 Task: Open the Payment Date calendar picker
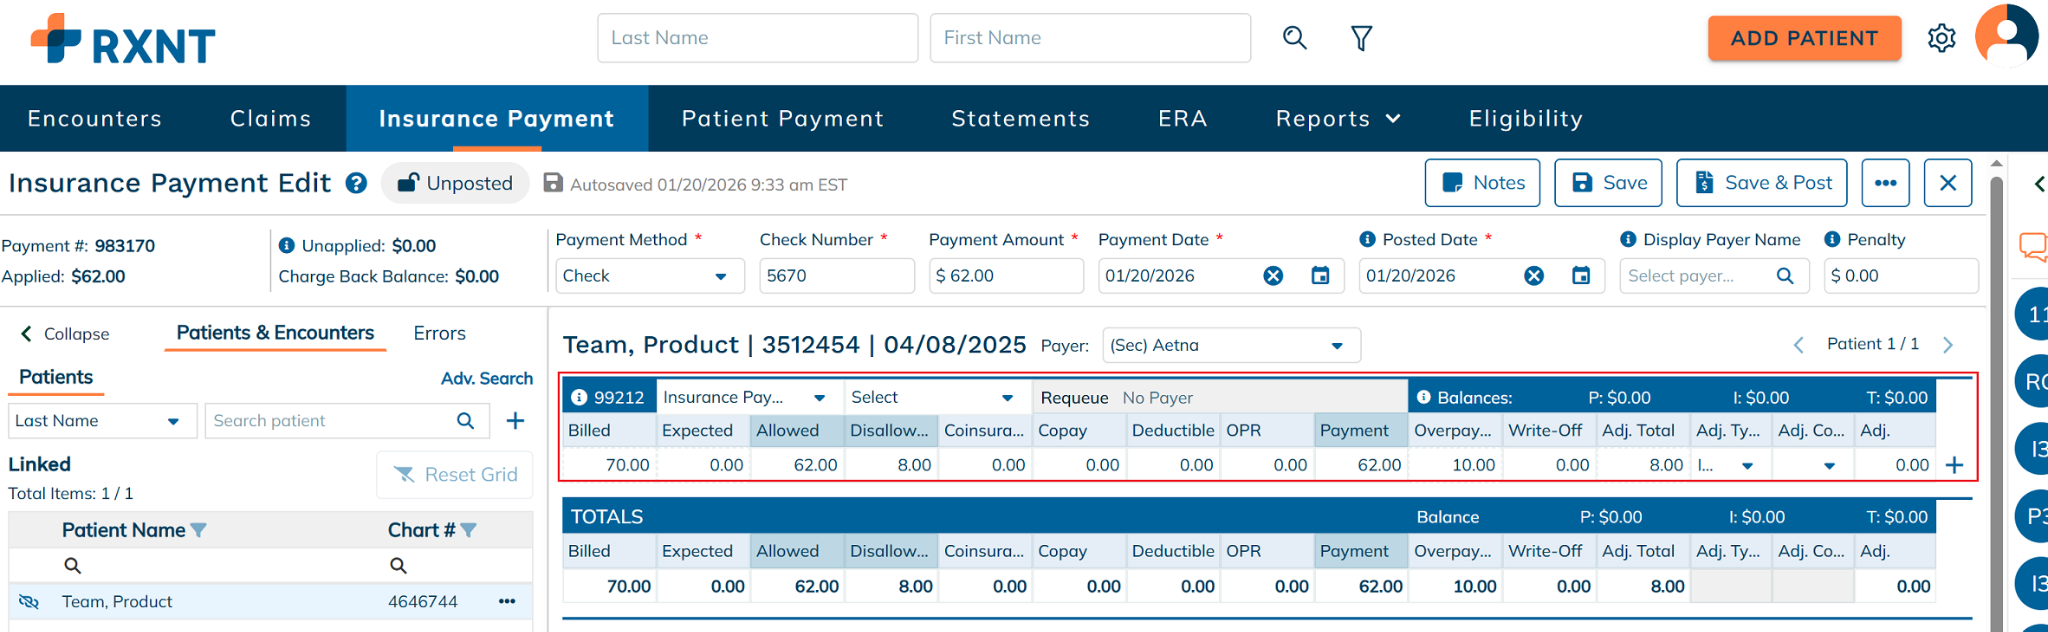(1320, 275)
